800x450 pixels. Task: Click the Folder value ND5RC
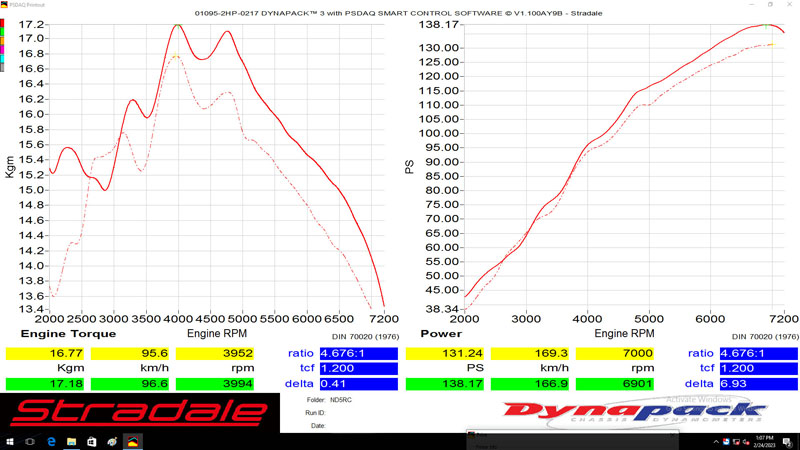click(341, 400)
